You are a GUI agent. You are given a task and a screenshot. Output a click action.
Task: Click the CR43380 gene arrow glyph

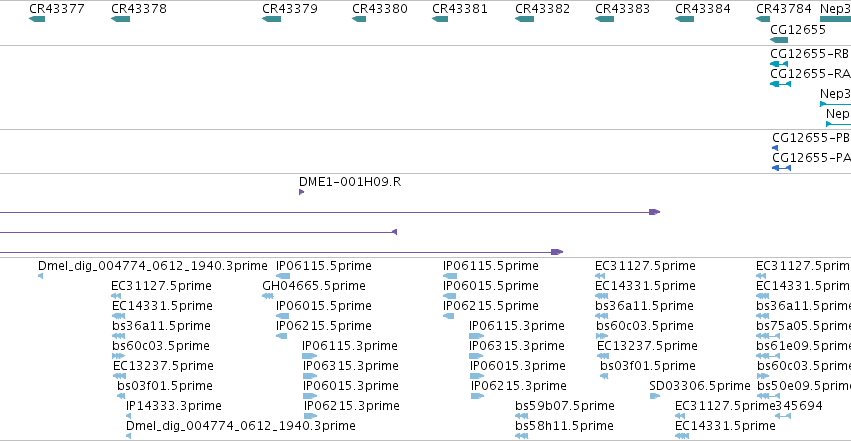[x=359, y=19]
